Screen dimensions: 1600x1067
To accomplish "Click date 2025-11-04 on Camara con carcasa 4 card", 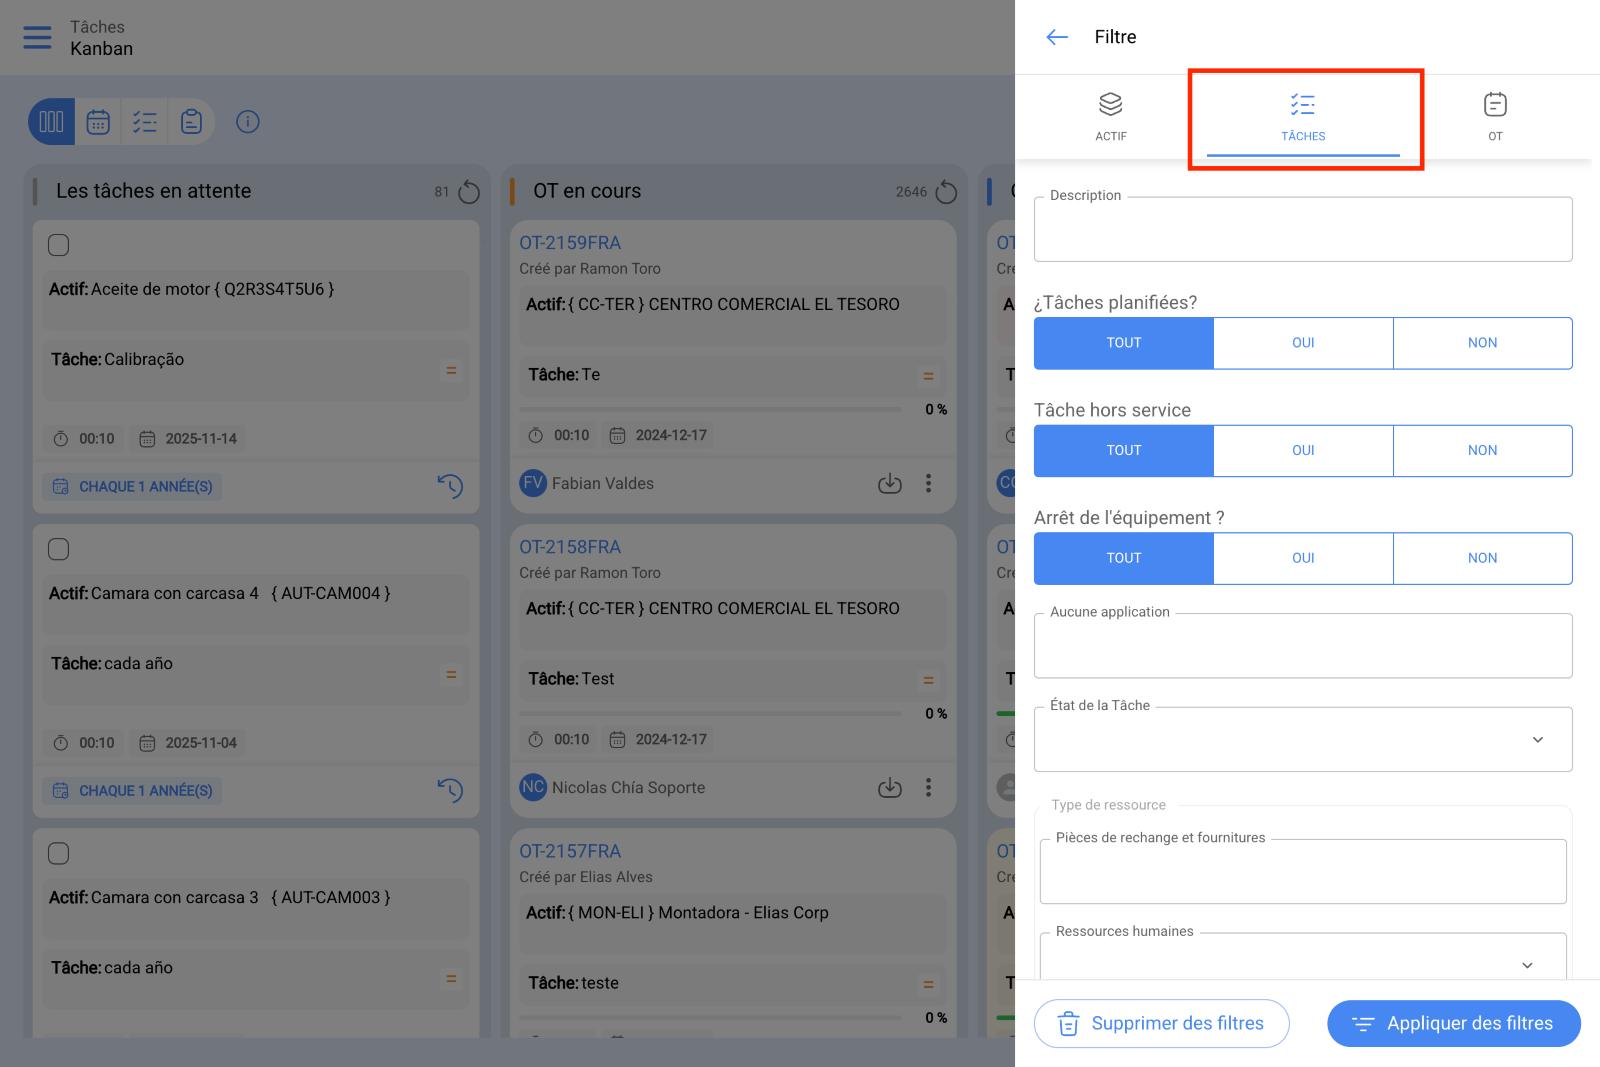I will (x=189, y=743).
